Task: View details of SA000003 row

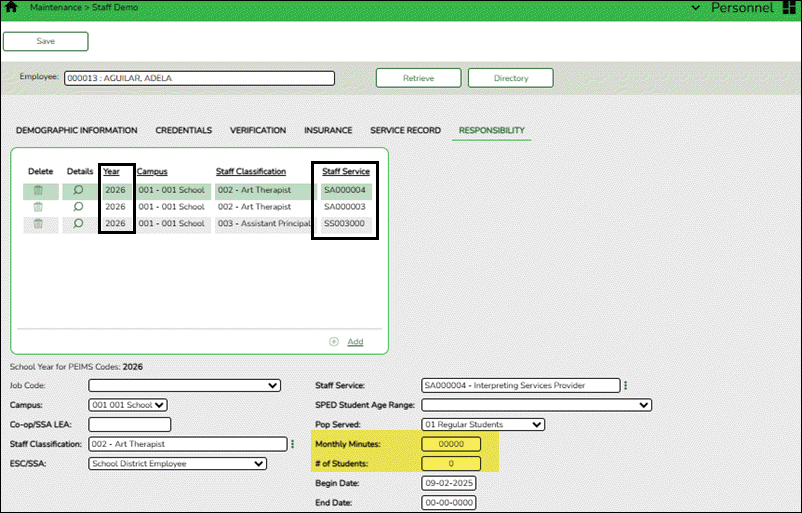Action: 79,207
